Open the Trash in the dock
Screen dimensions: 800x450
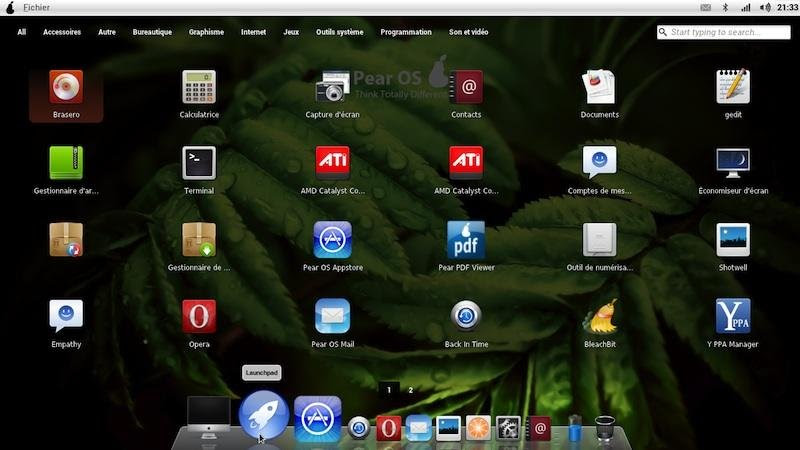605,428
